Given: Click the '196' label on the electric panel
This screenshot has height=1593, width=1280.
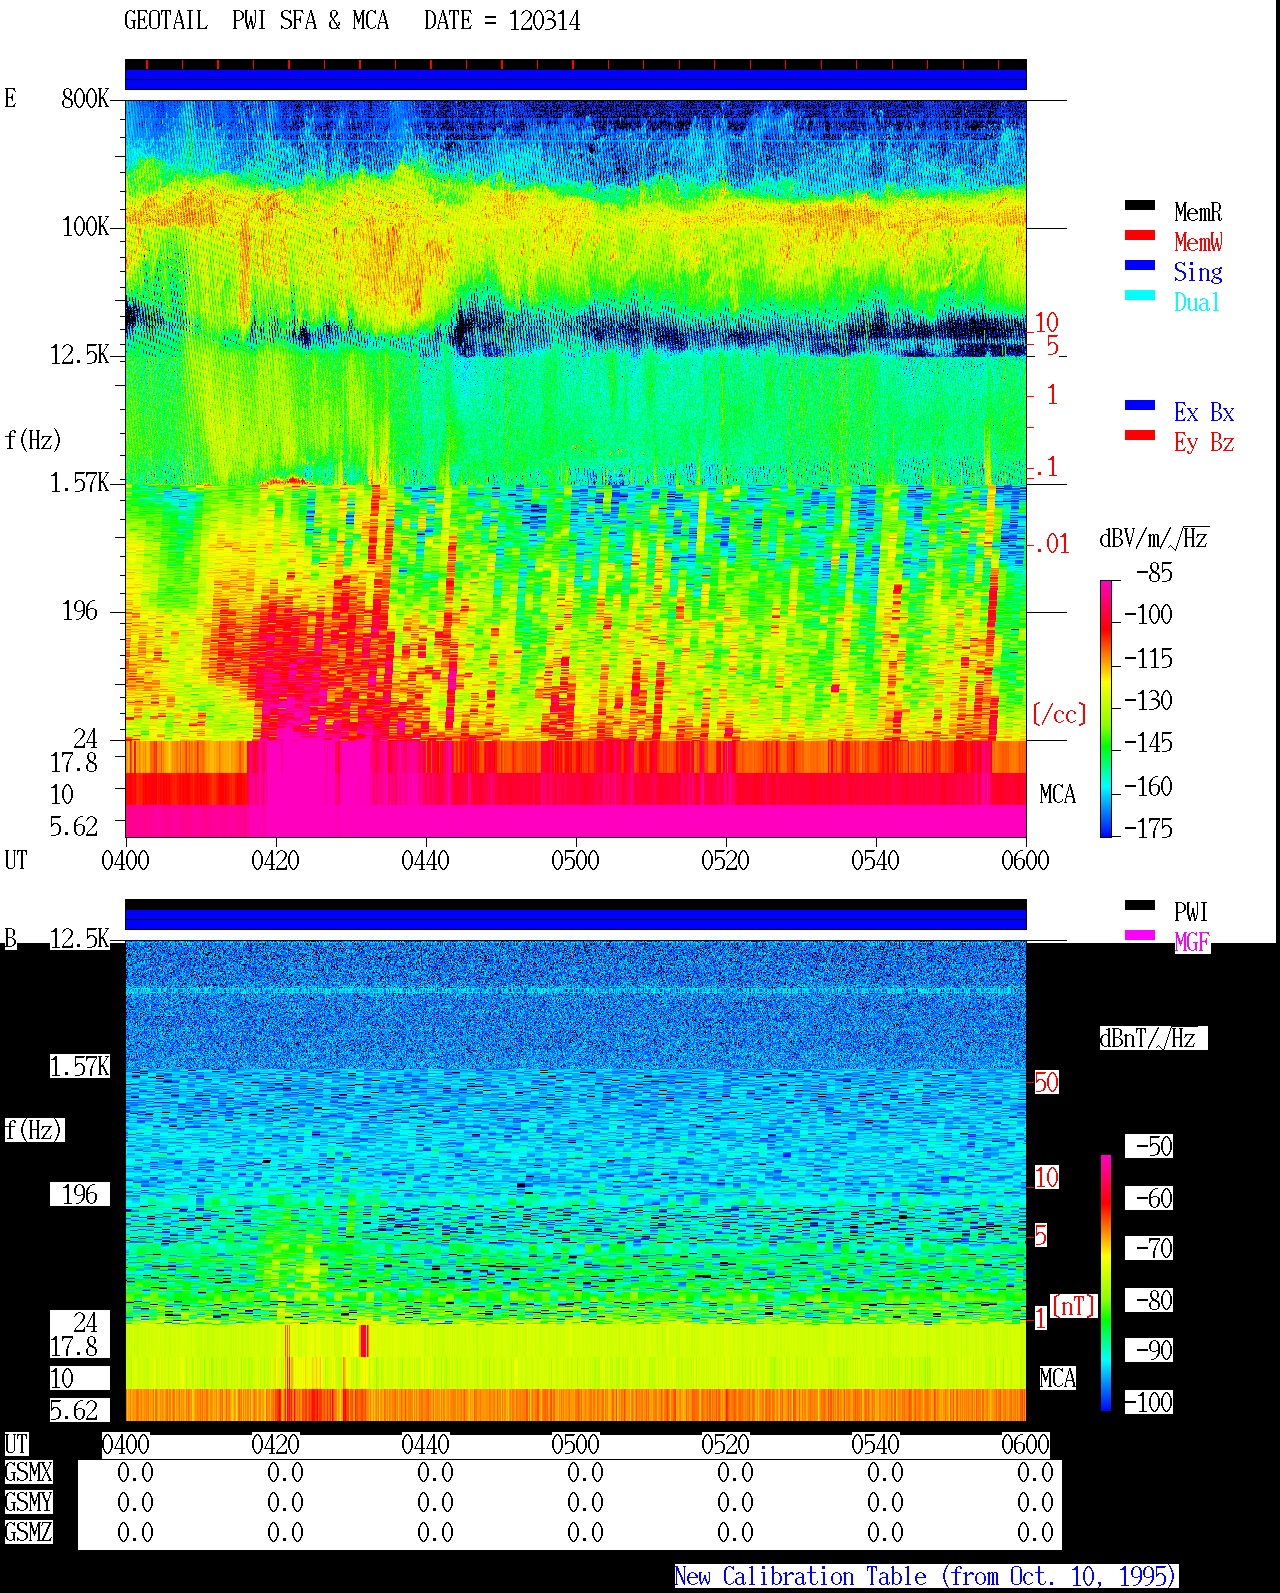Looking at the screenshot, I should click(x=80, y=610).
